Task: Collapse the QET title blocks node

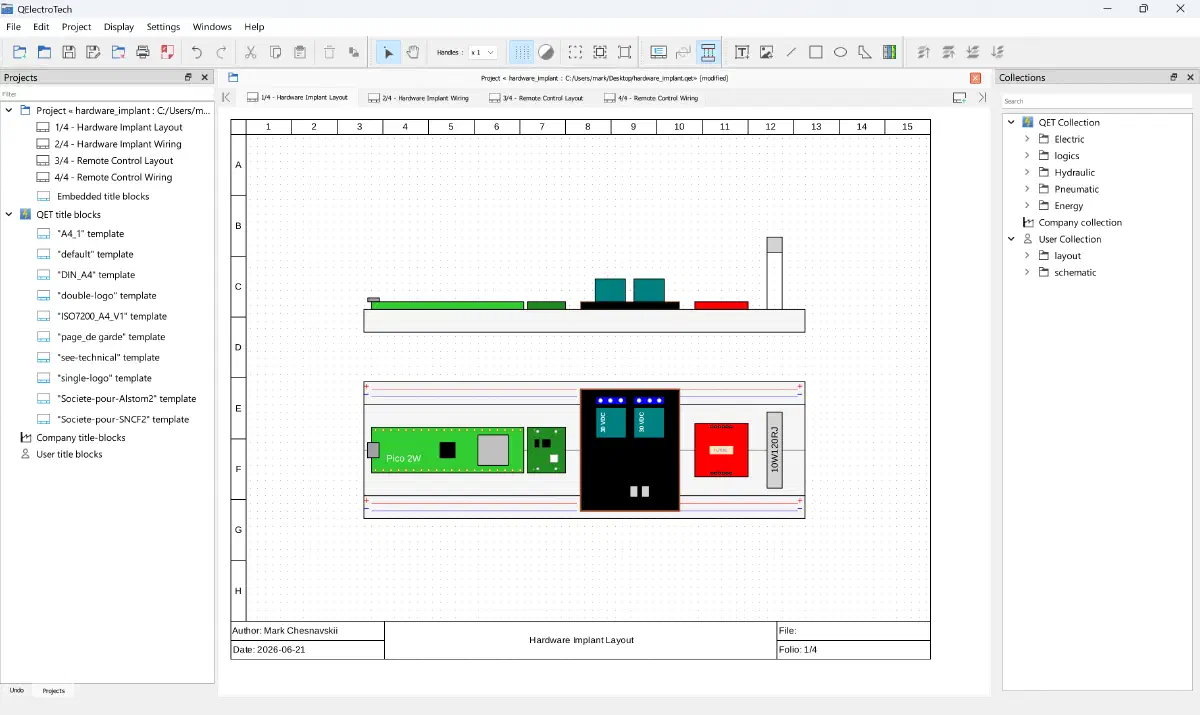Action: [9, 214]
